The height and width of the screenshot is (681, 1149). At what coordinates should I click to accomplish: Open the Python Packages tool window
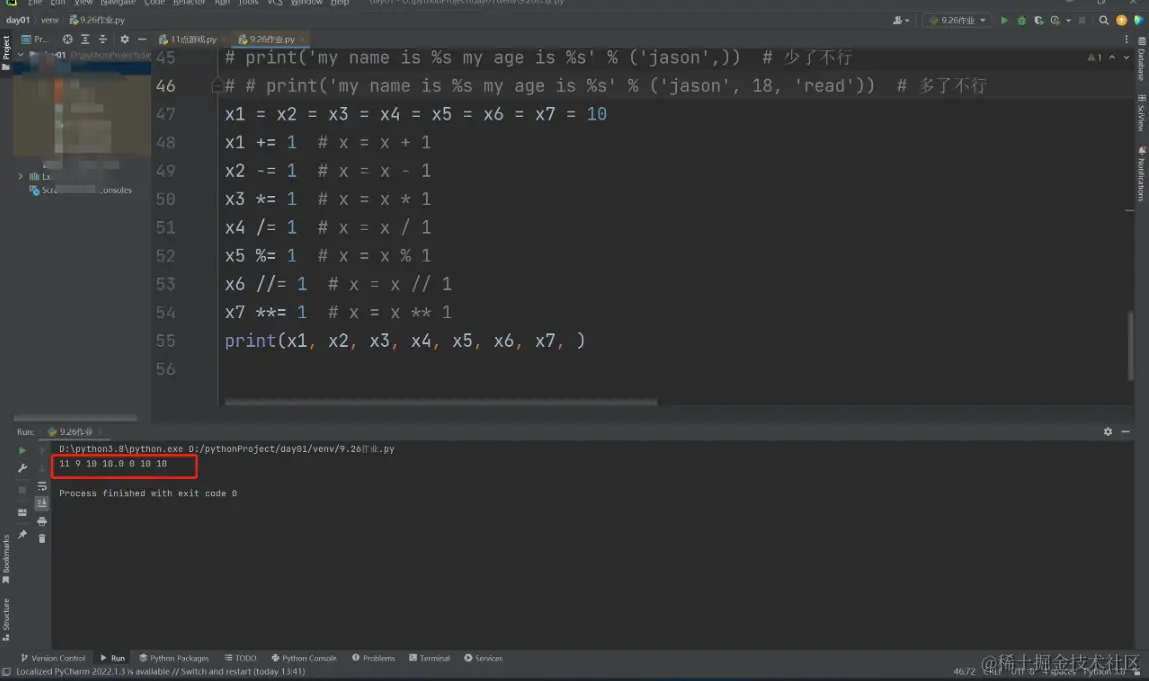tap(174, 658)
